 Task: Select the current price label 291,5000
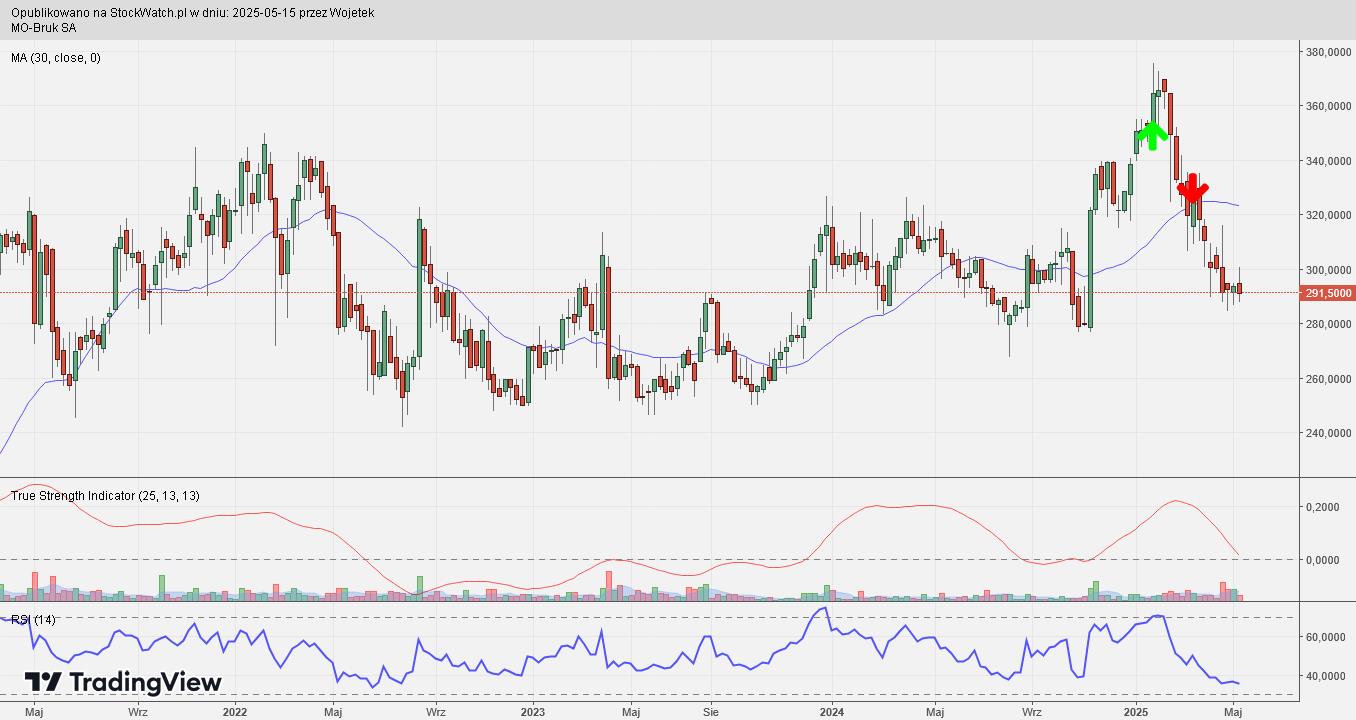pyautogui.click(x=1327, y=293)
